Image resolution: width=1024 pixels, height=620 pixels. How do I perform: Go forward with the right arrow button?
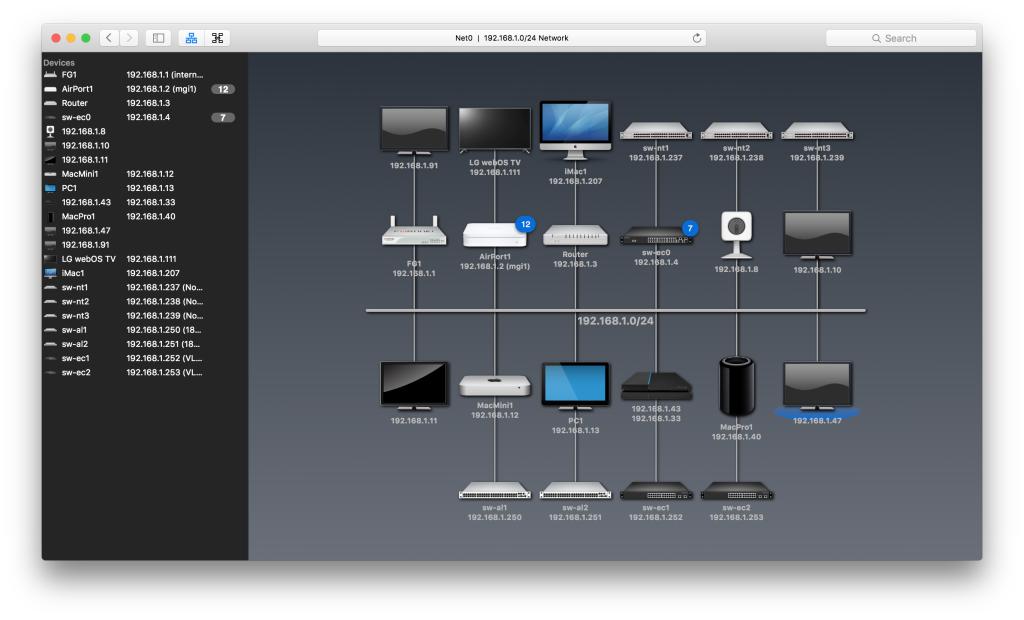[129, 38]
